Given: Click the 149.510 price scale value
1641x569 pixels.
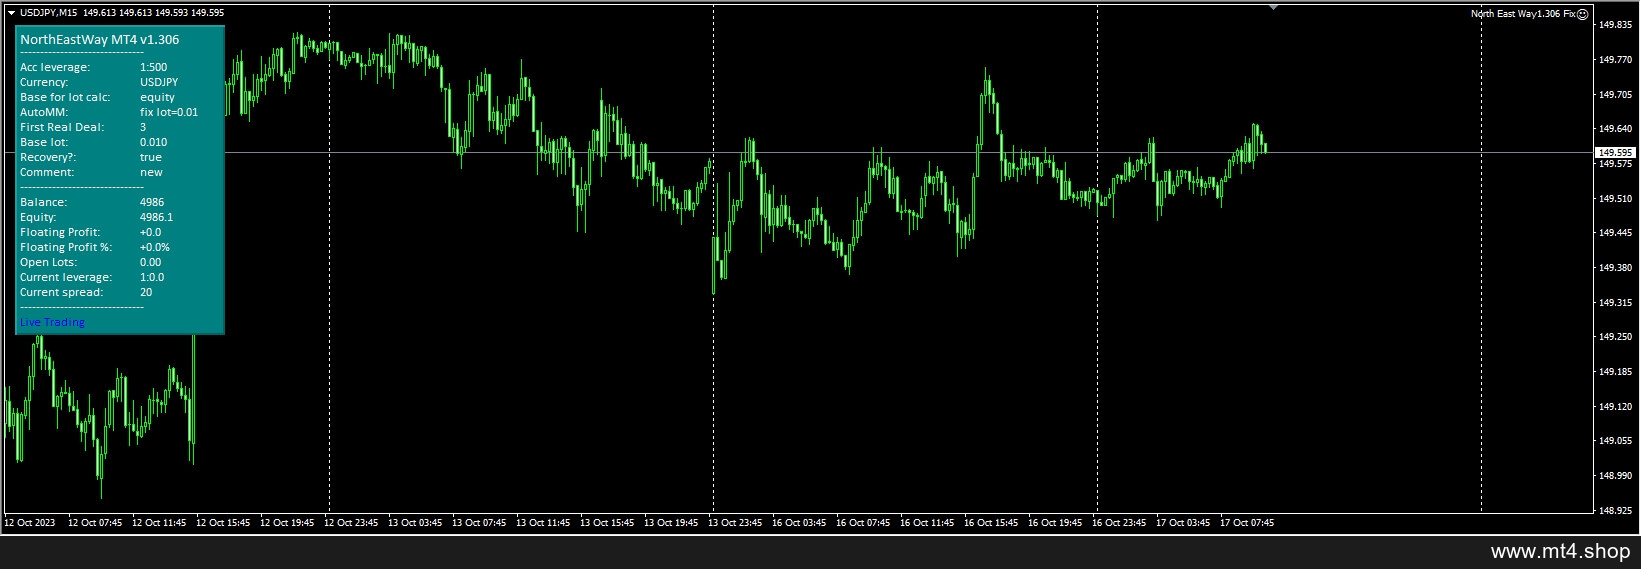Looking at the screenshot, I should [x=1615, y=199].
